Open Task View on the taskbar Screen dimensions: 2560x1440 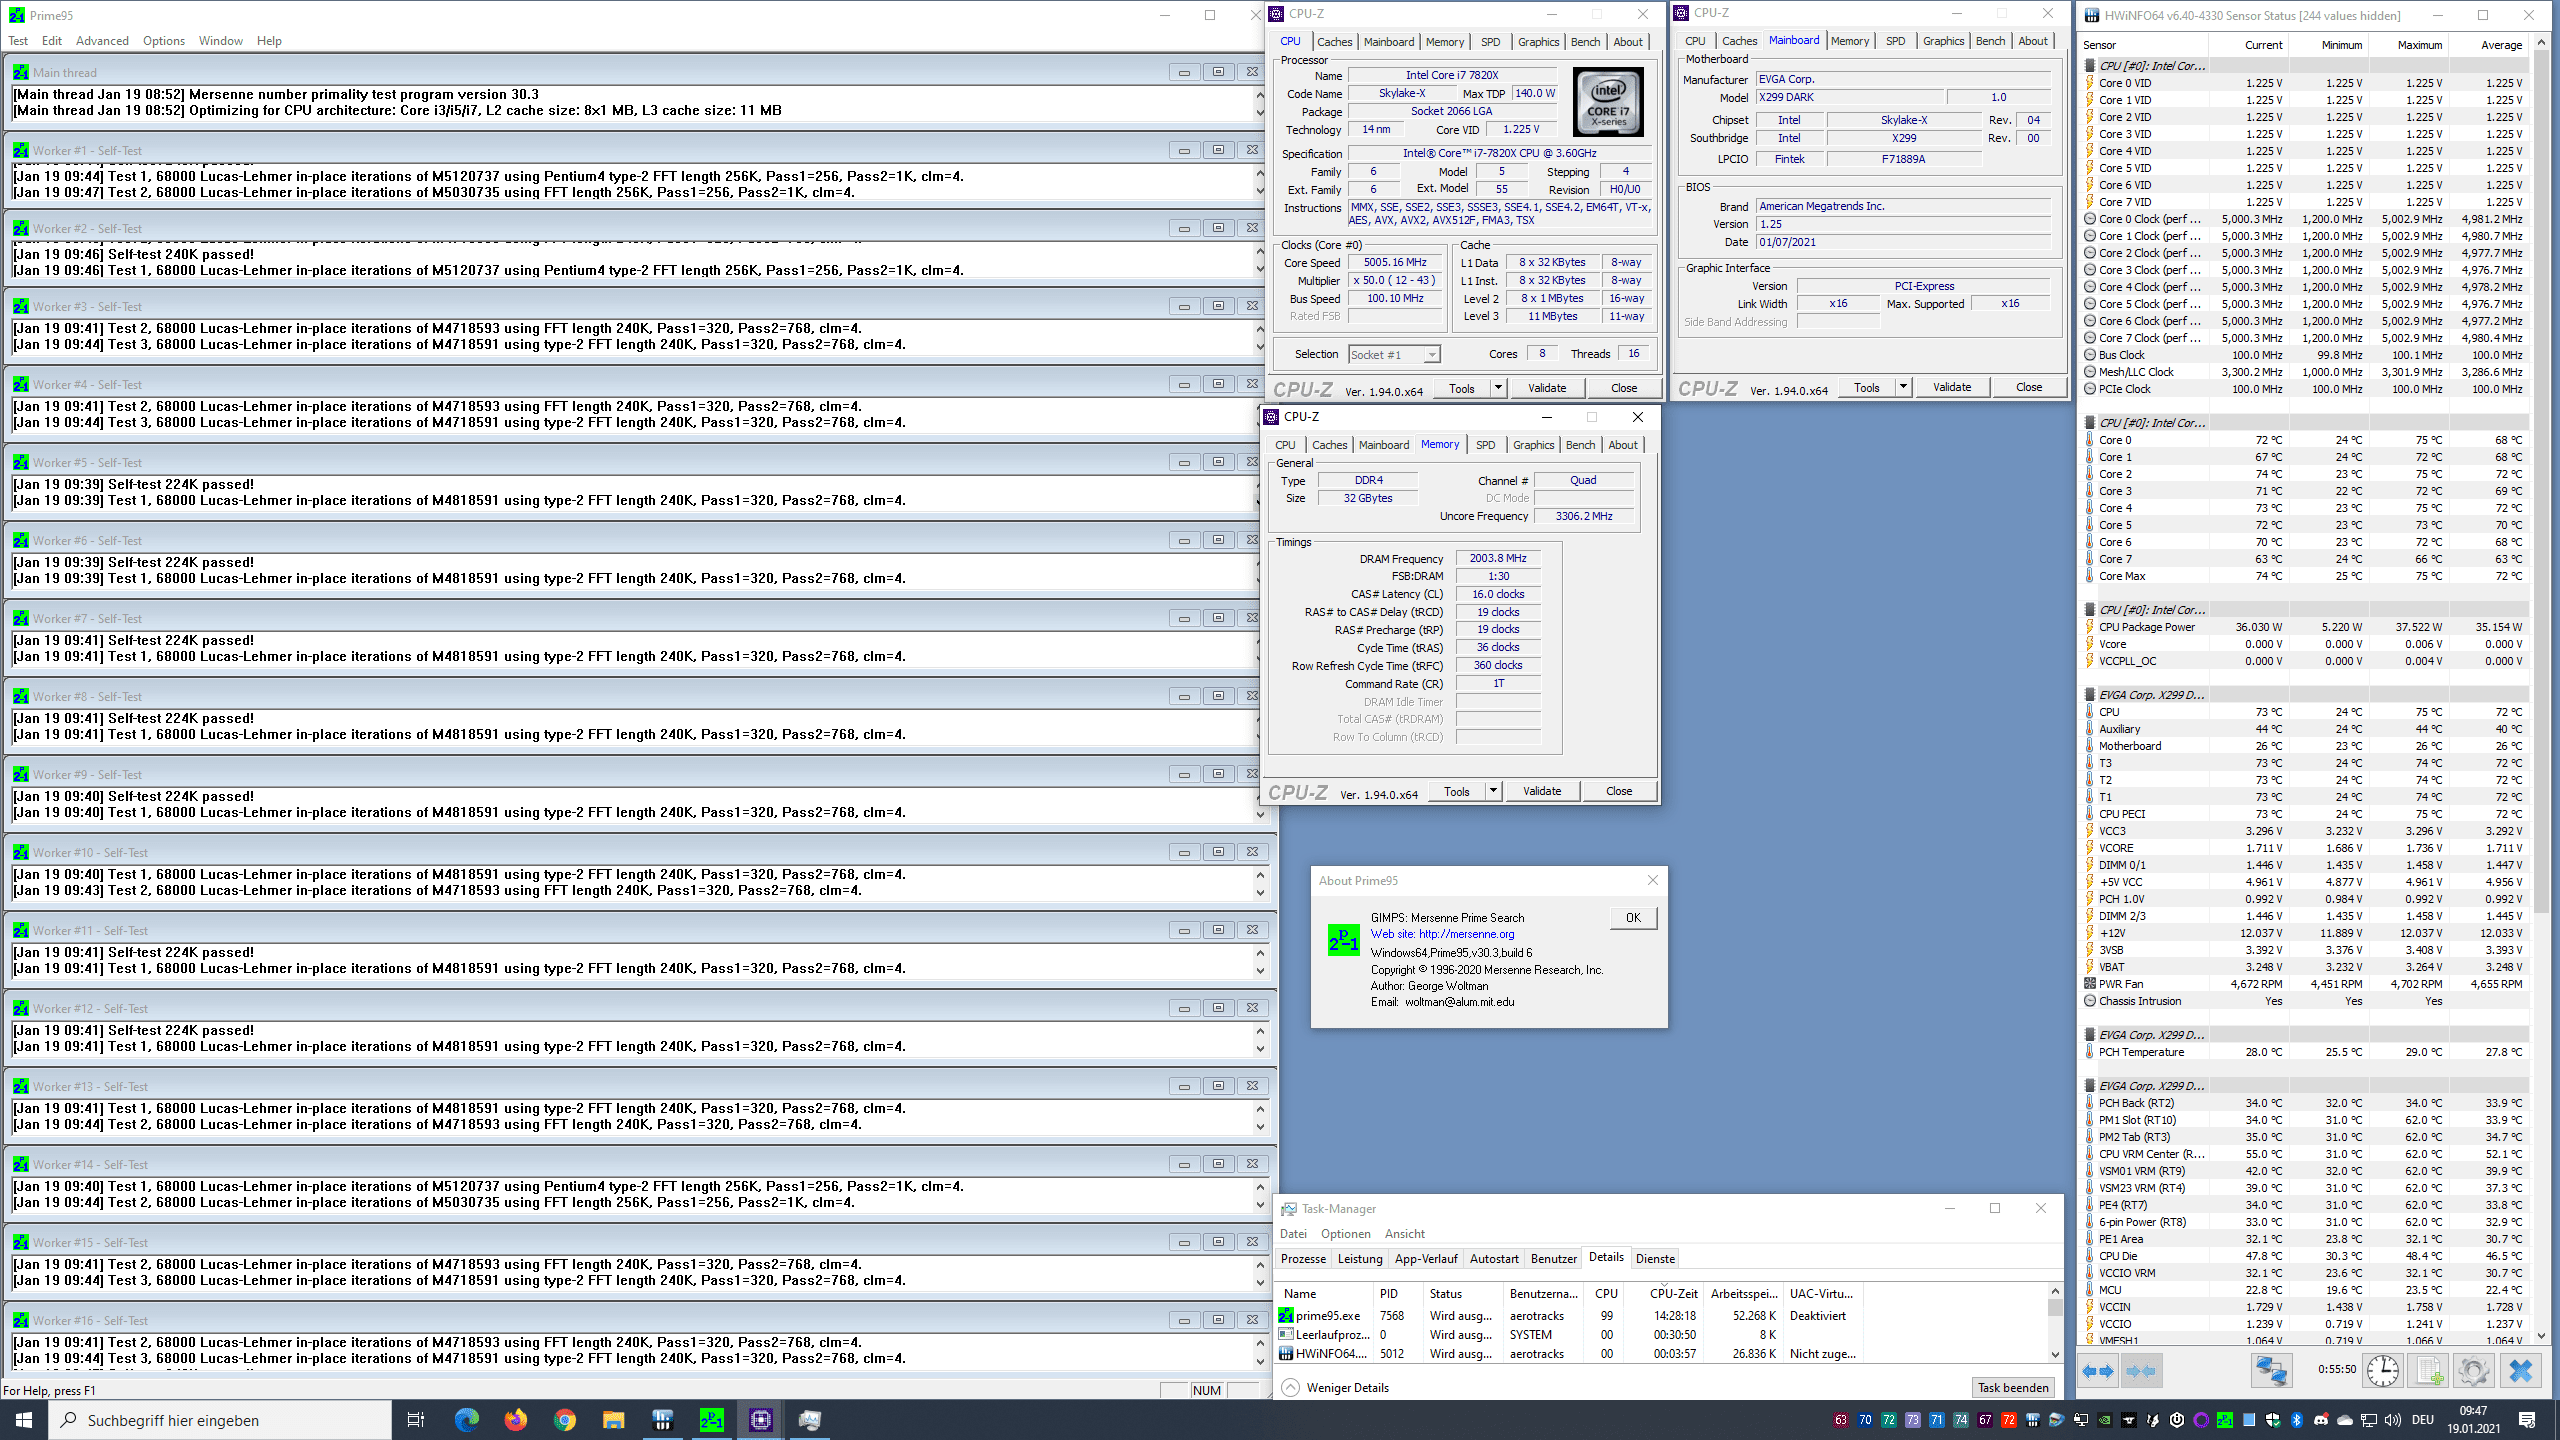pos(416,1420)
